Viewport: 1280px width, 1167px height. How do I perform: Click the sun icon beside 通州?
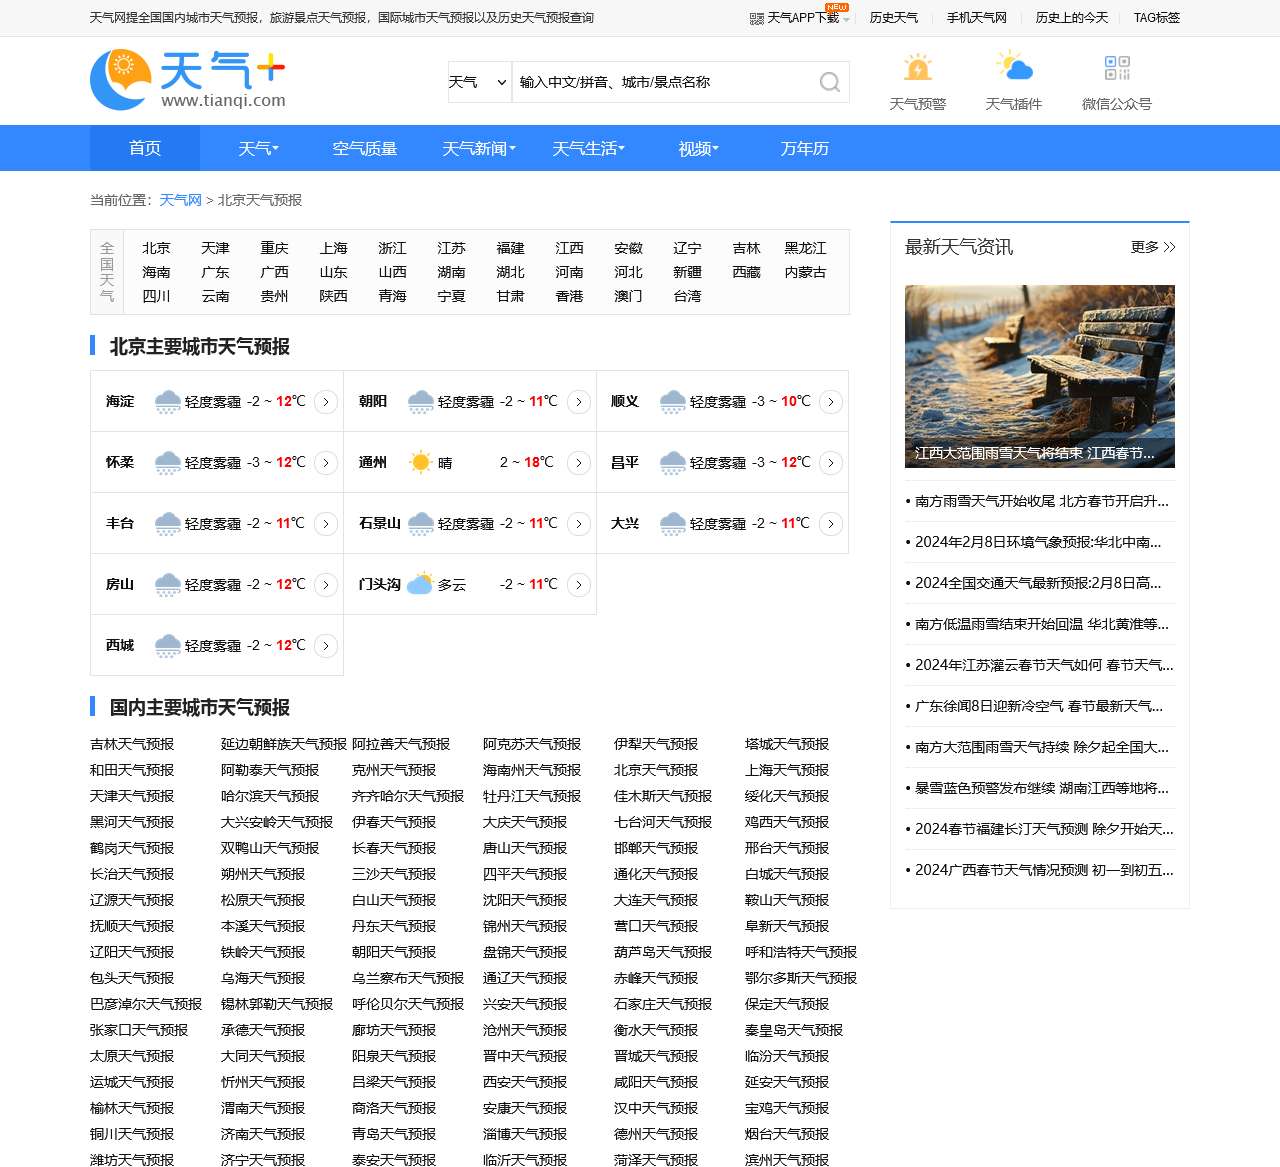tap(421, 462)
